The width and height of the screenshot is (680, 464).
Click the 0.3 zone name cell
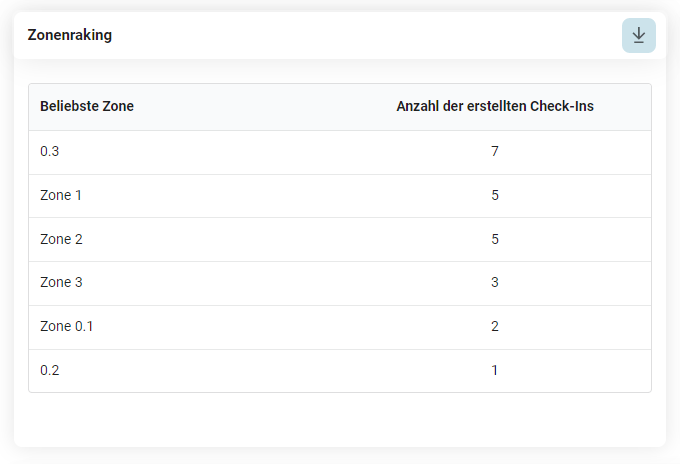tap(49, 151)
